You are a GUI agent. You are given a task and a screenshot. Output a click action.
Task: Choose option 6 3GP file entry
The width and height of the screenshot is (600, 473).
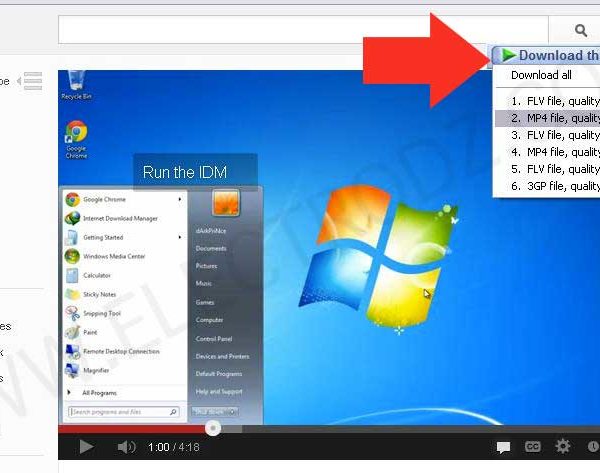click(x=547, y=186)
